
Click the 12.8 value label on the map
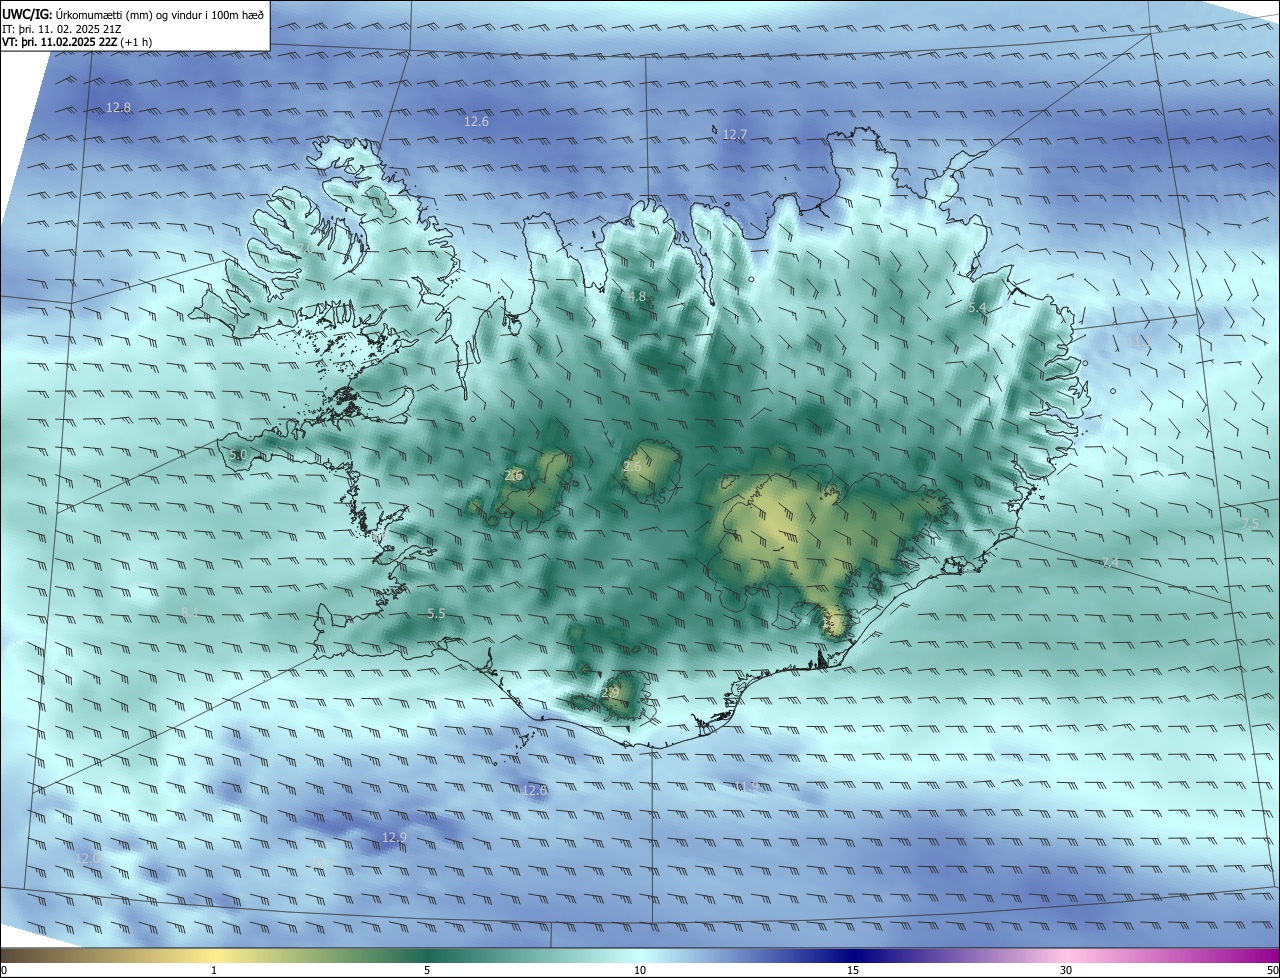point(118,107)
